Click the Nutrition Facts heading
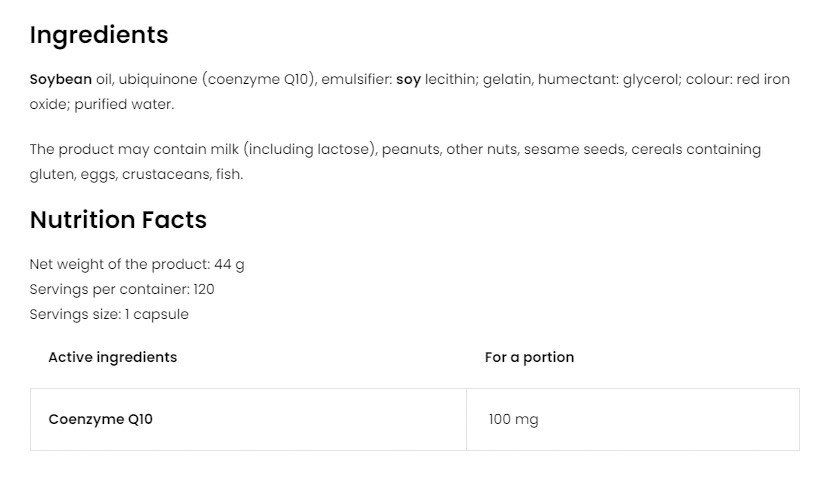 point(118,220)
